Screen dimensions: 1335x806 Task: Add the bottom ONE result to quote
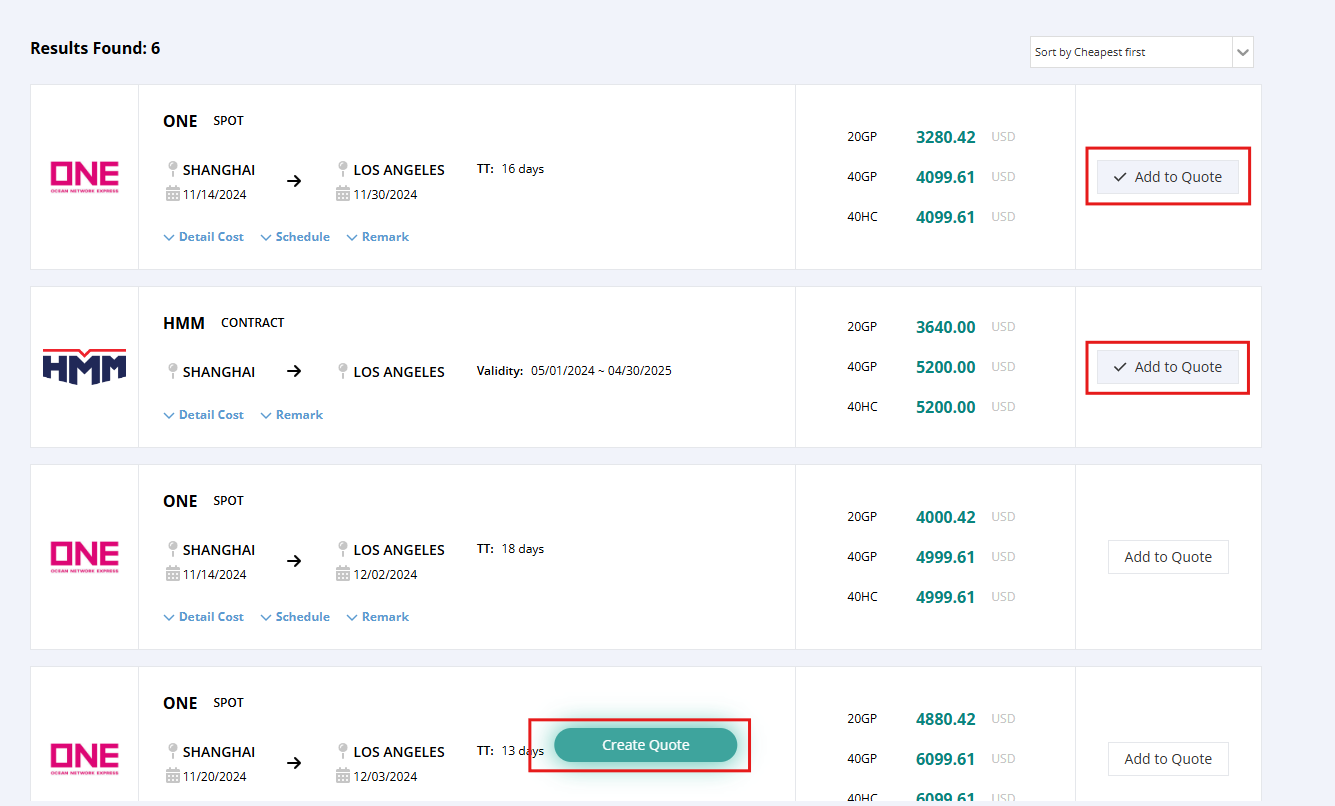[x=1168, y=759]
